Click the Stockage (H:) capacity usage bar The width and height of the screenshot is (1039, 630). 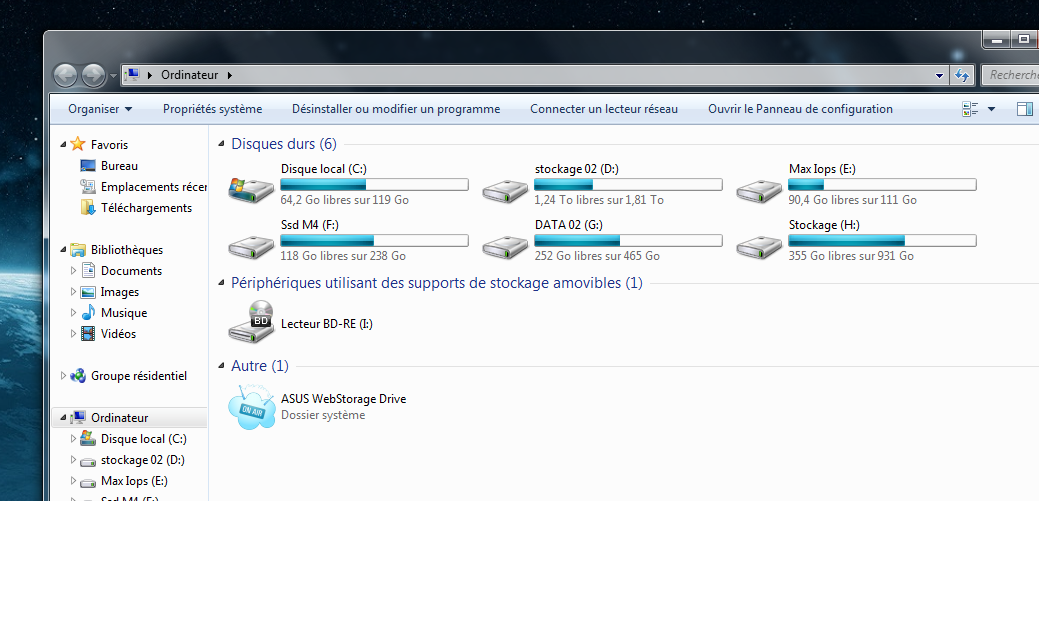pos(882,240)
